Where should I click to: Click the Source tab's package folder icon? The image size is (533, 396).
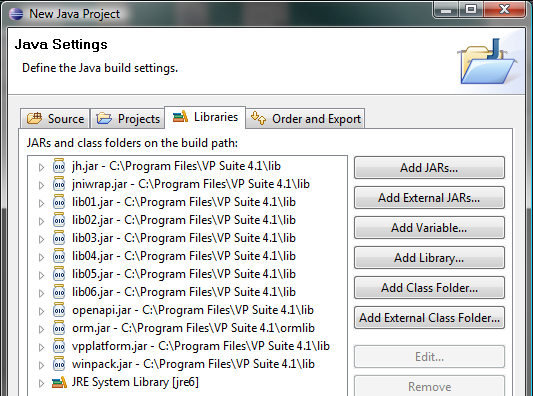(34, 118)
